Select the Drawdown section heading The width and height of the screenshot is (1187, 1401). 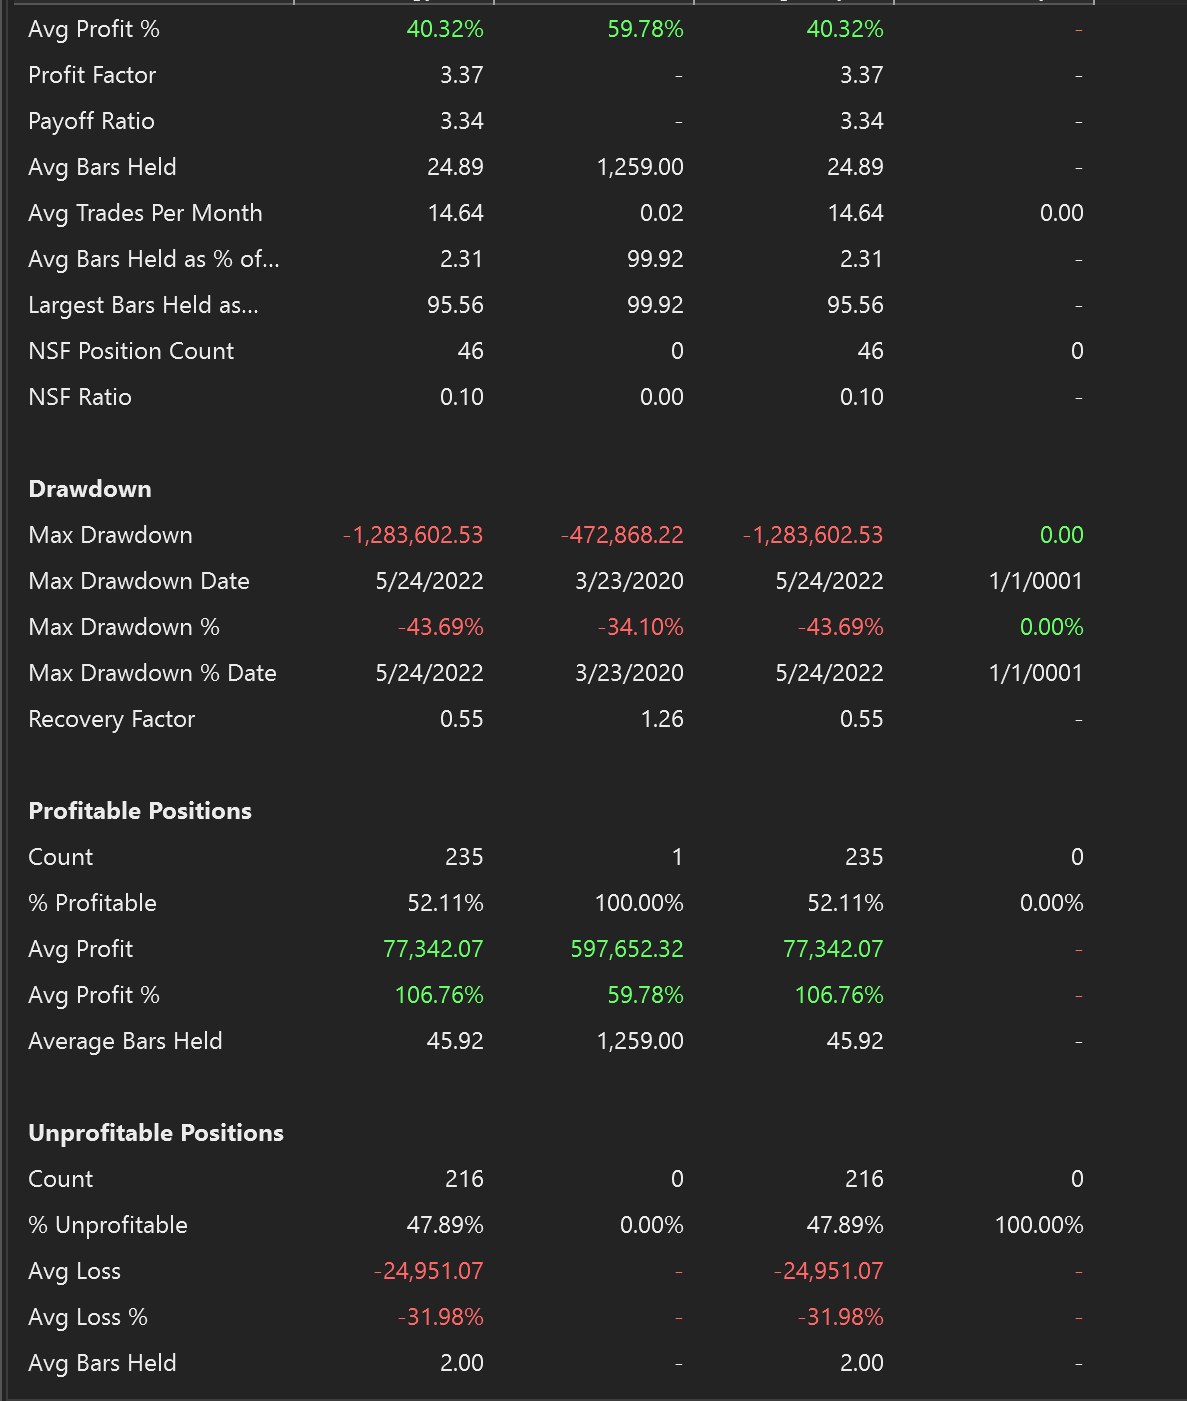point(90,489)
